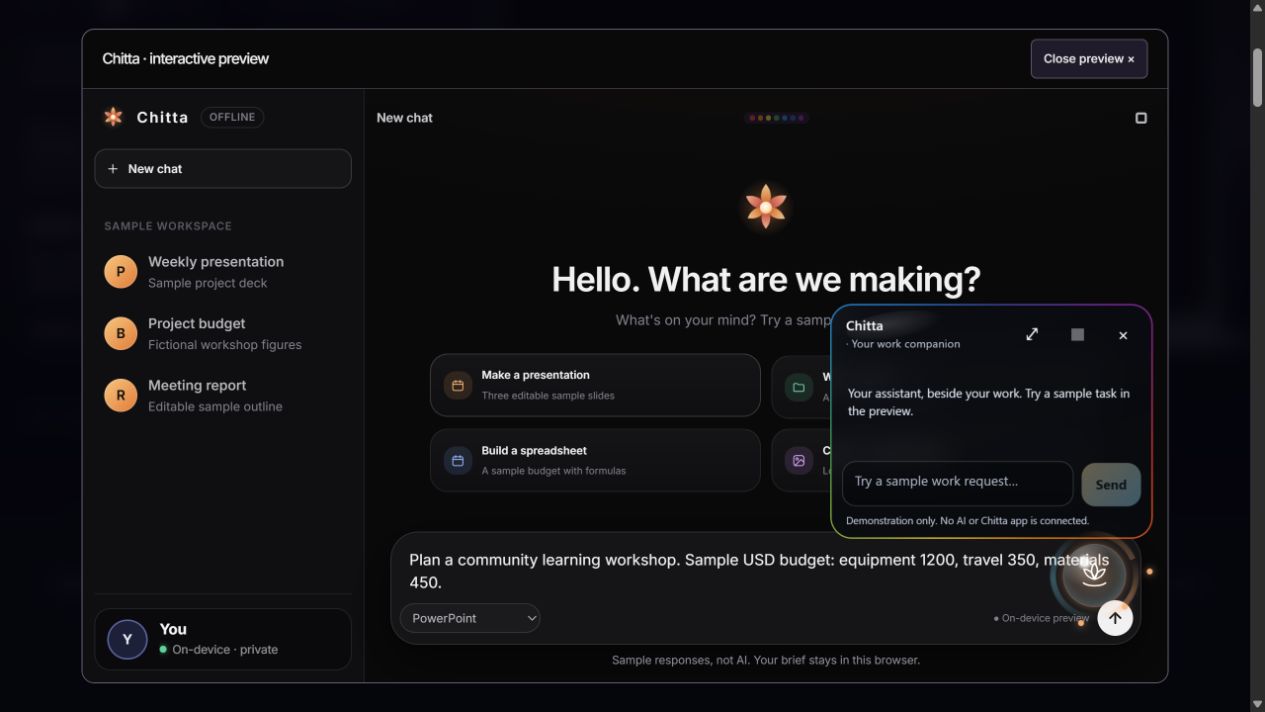
Task: Open the Meeting report workspace item
Action: tap(223, 395)
